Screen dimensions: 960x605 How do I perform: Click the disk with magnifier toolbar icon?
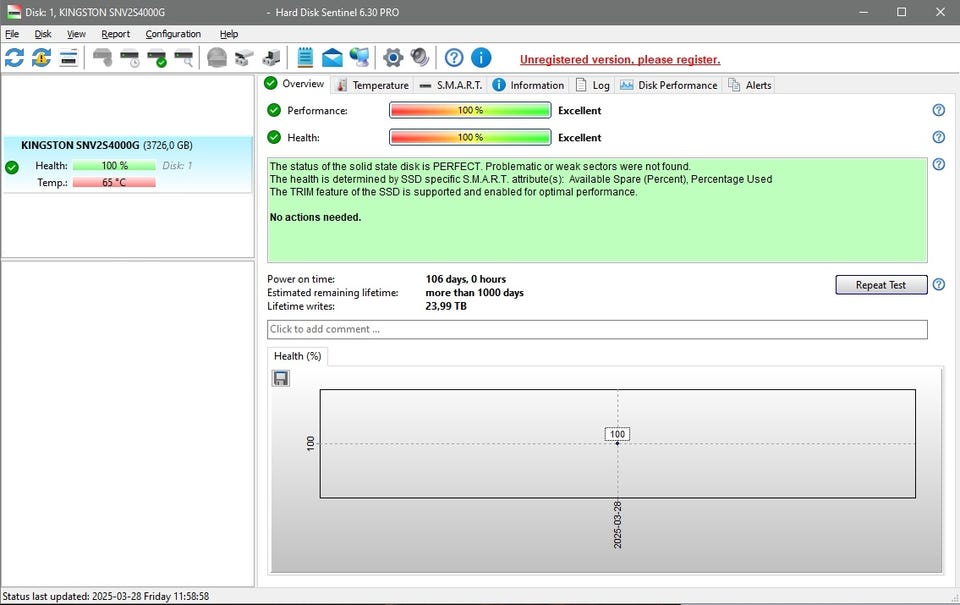pos(184,58)
